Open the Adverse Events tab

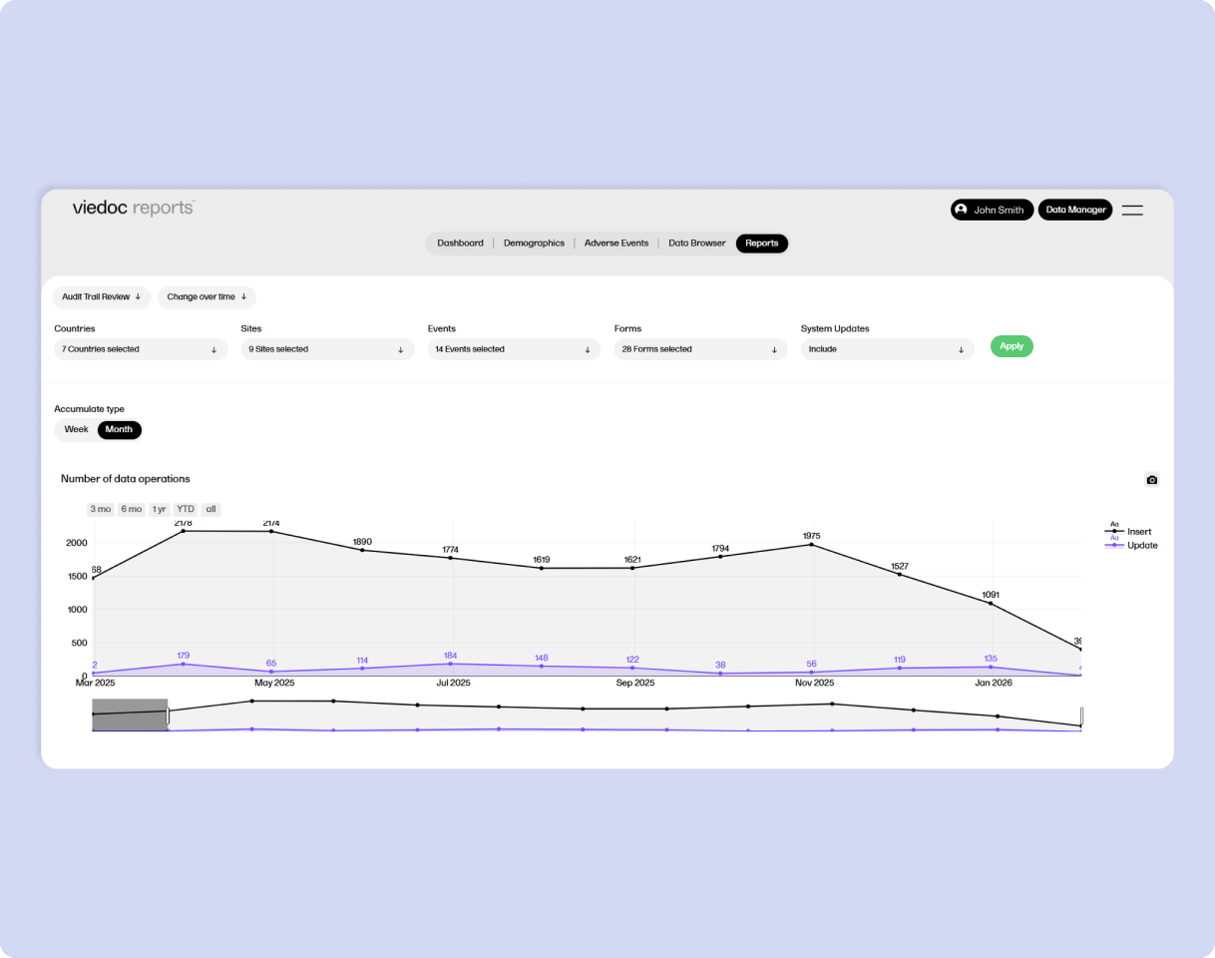616,243
